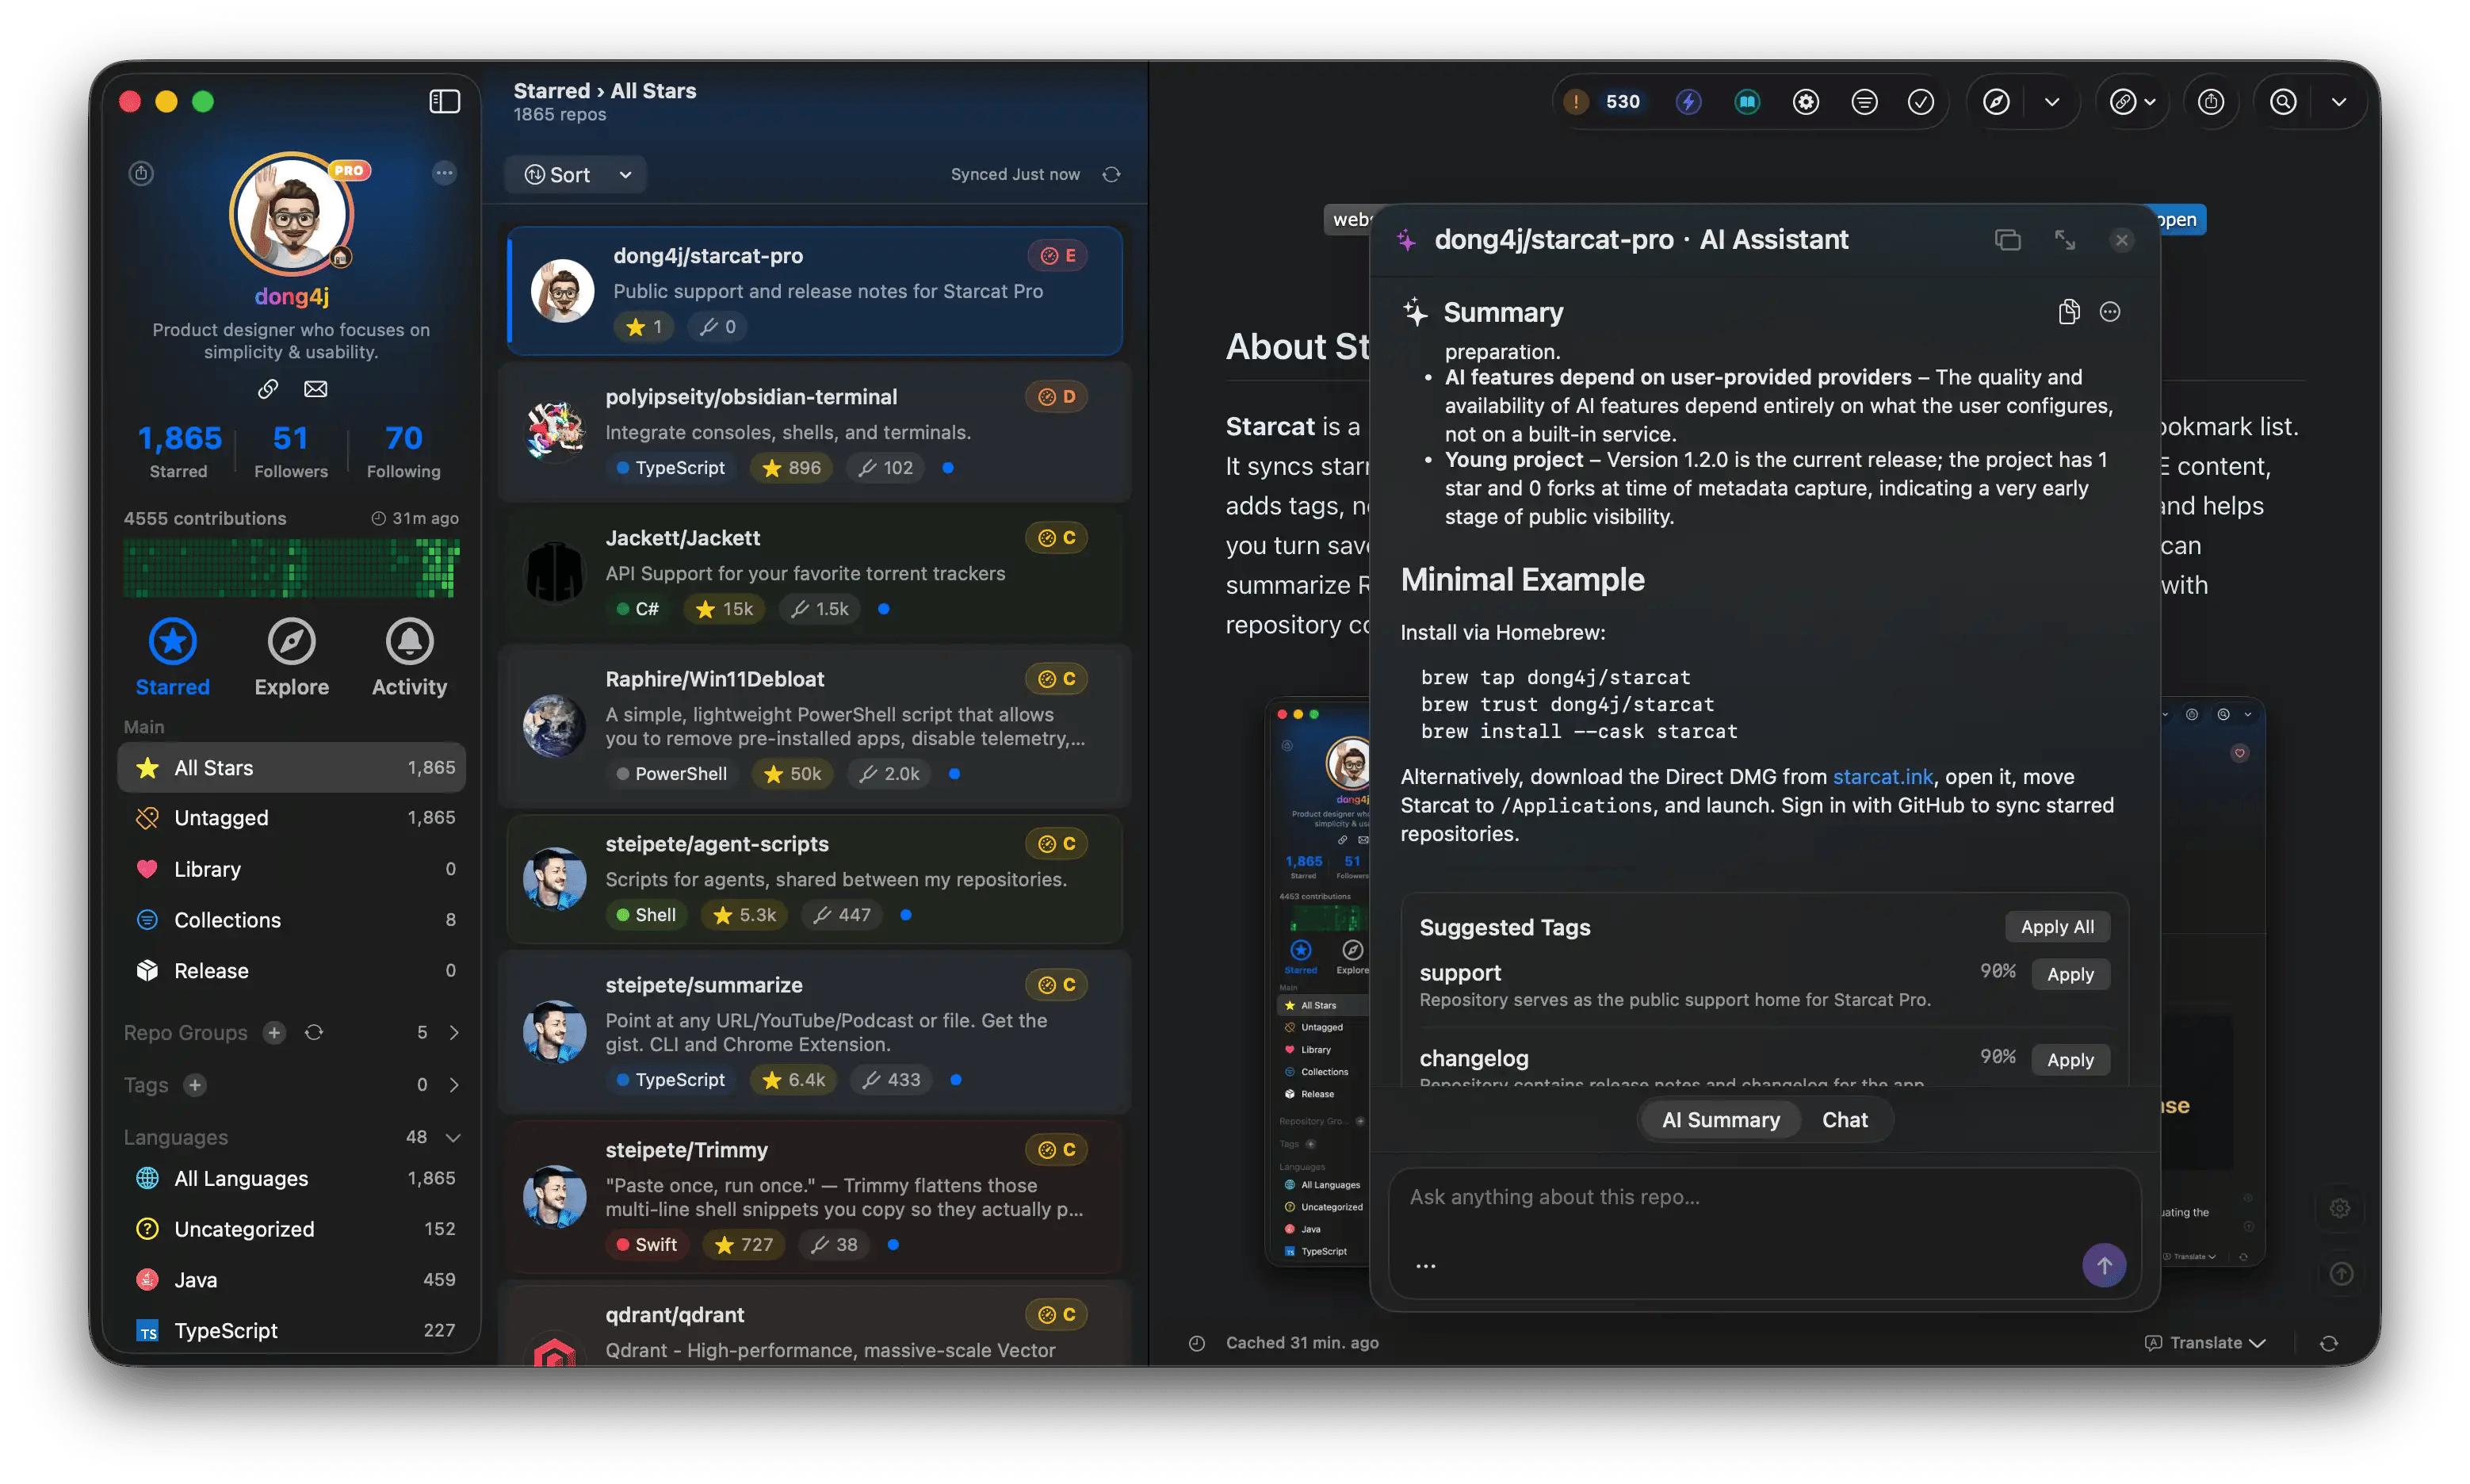2470x1484 pixels.
Task: Filter by Uncategorized language
Action: (x=291, y=1229)
